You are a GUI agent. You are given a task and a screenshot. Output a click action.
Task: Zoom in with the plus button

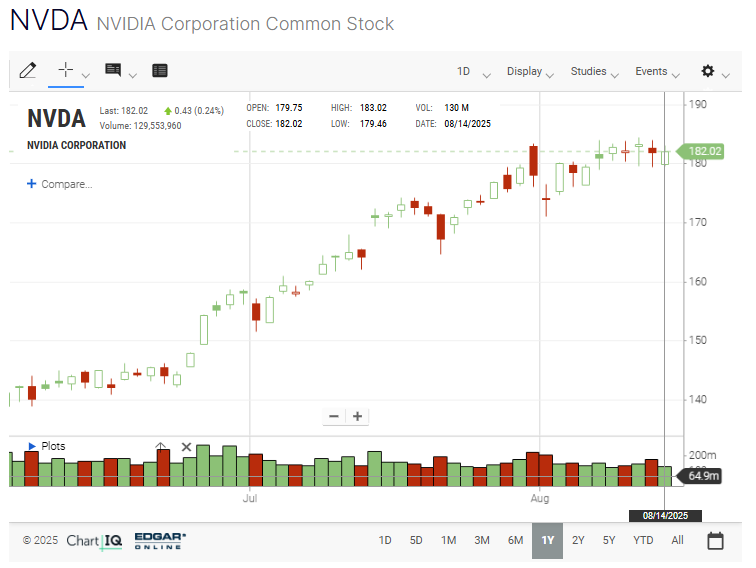[356, 416]
